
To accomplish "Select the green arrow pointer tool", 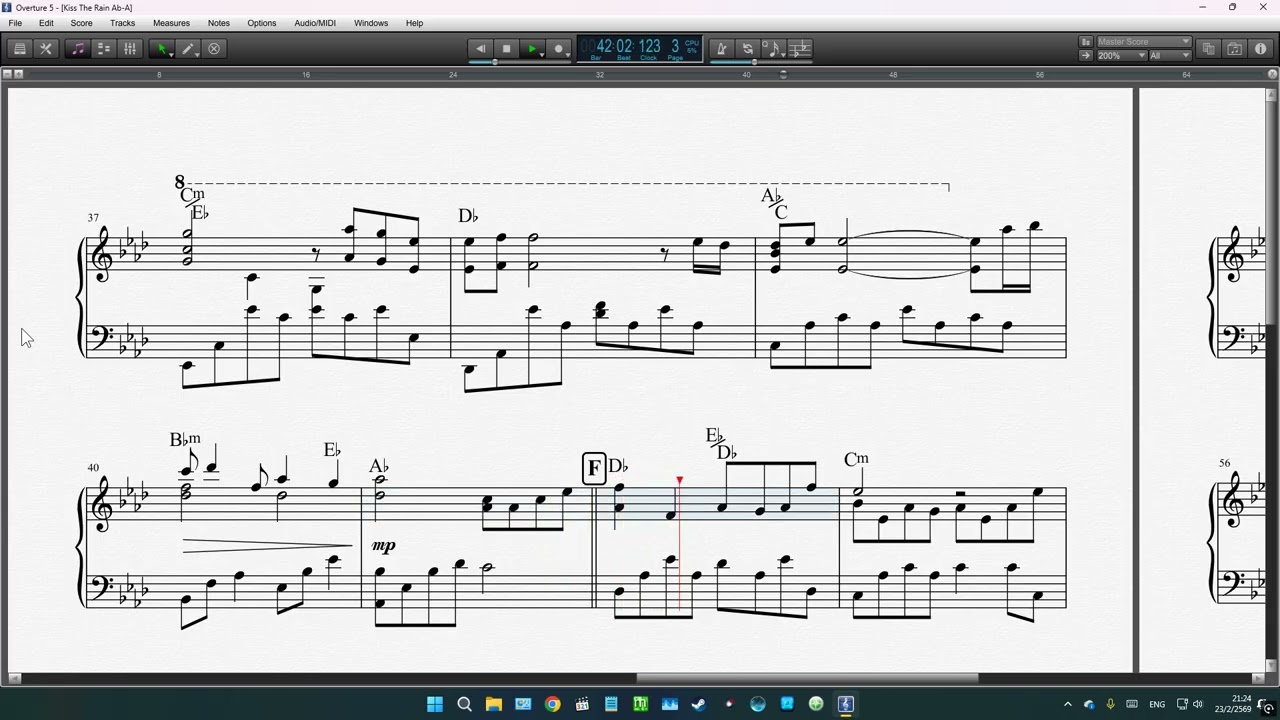I will (162, 48).
